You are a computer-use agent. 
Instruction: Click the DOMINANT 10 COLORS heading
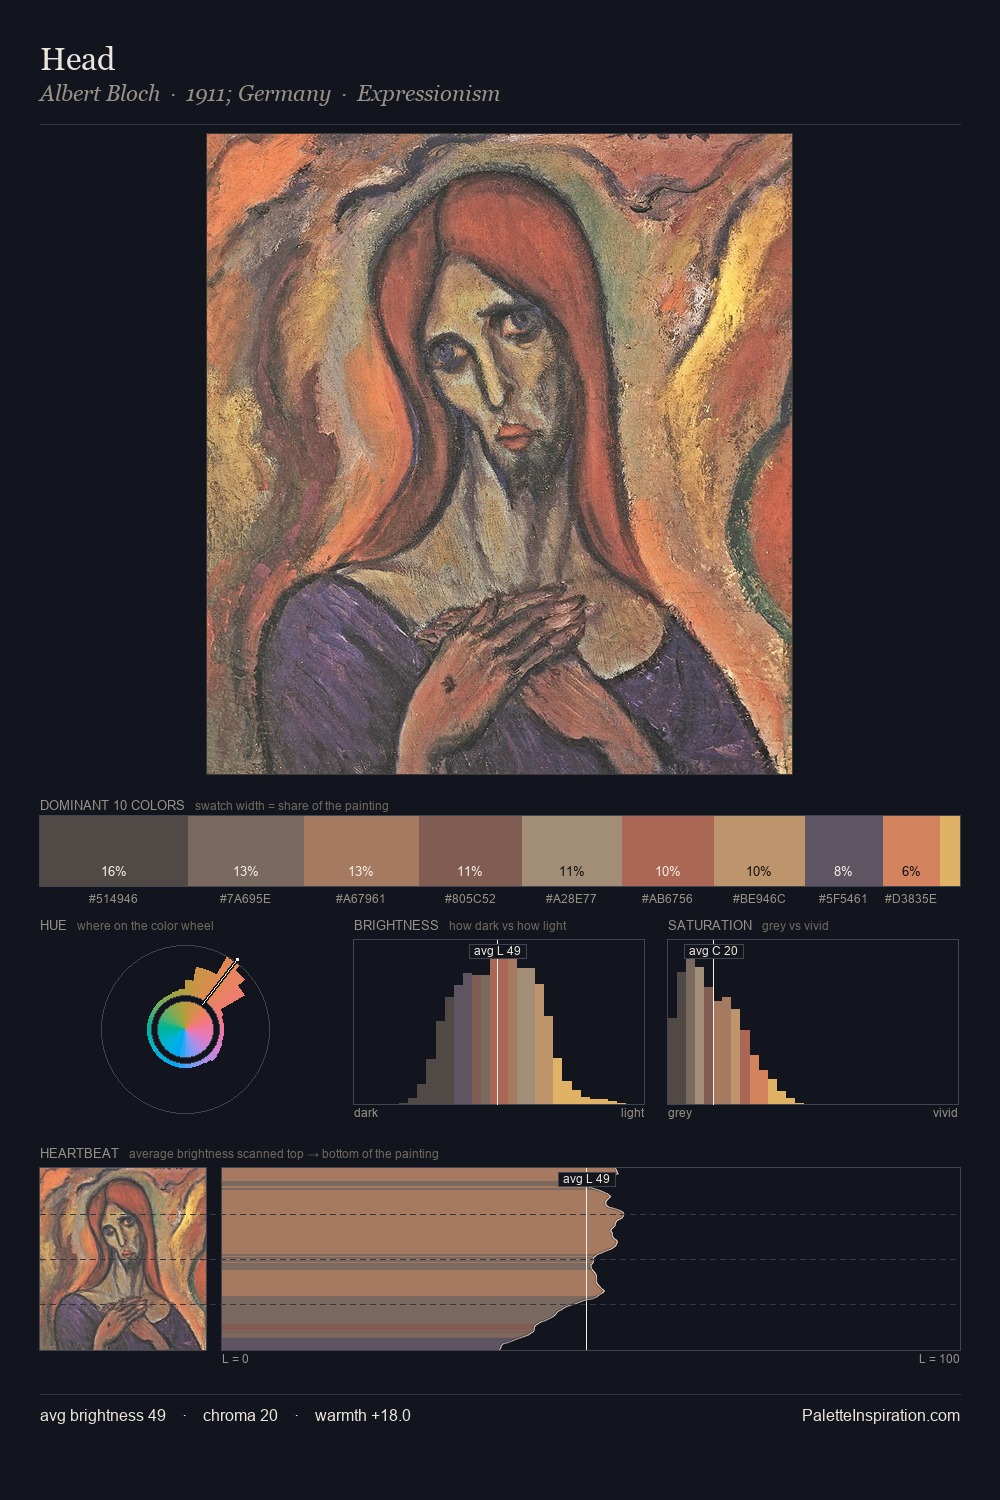pos(112,805)
